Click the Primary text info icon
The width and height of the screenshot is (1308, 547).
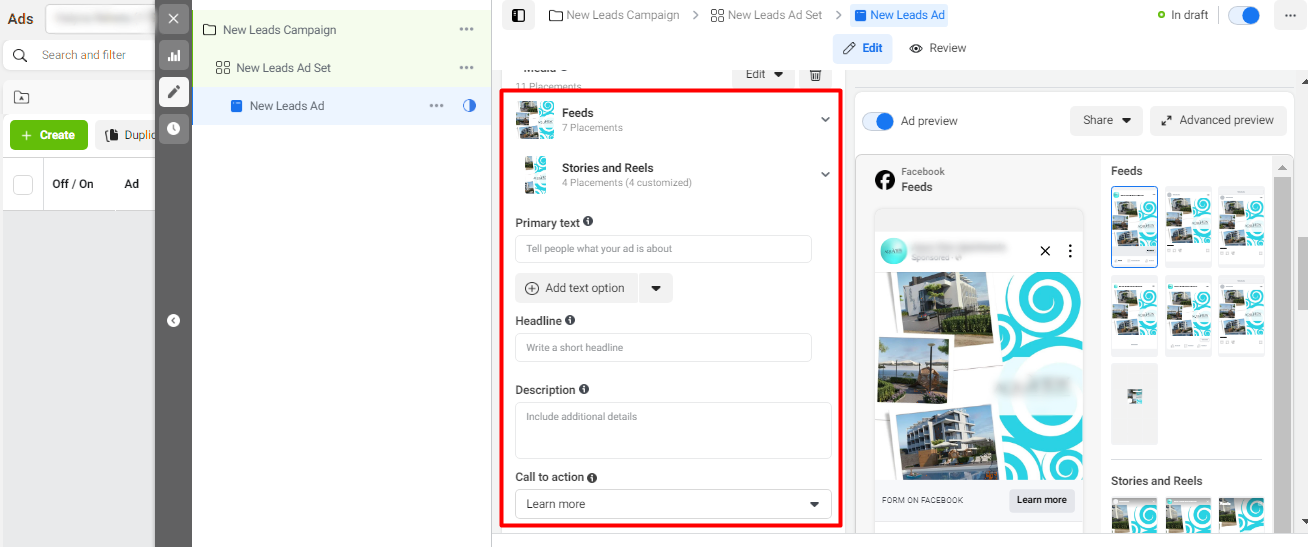click(x=588, y=222)
